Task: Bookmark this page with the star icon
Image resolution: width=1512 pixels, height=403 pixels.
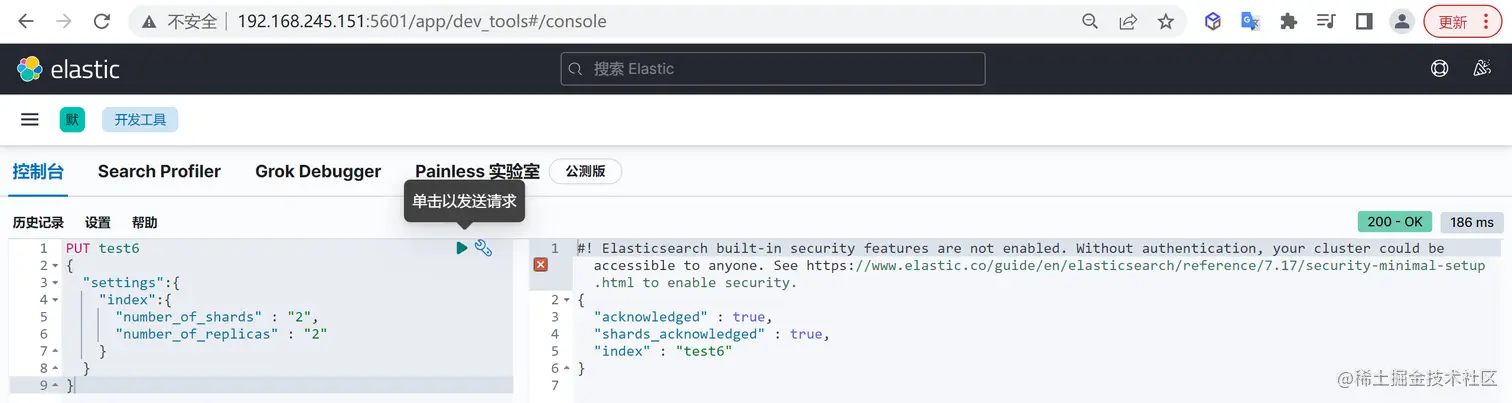Action: (1166, 21)
